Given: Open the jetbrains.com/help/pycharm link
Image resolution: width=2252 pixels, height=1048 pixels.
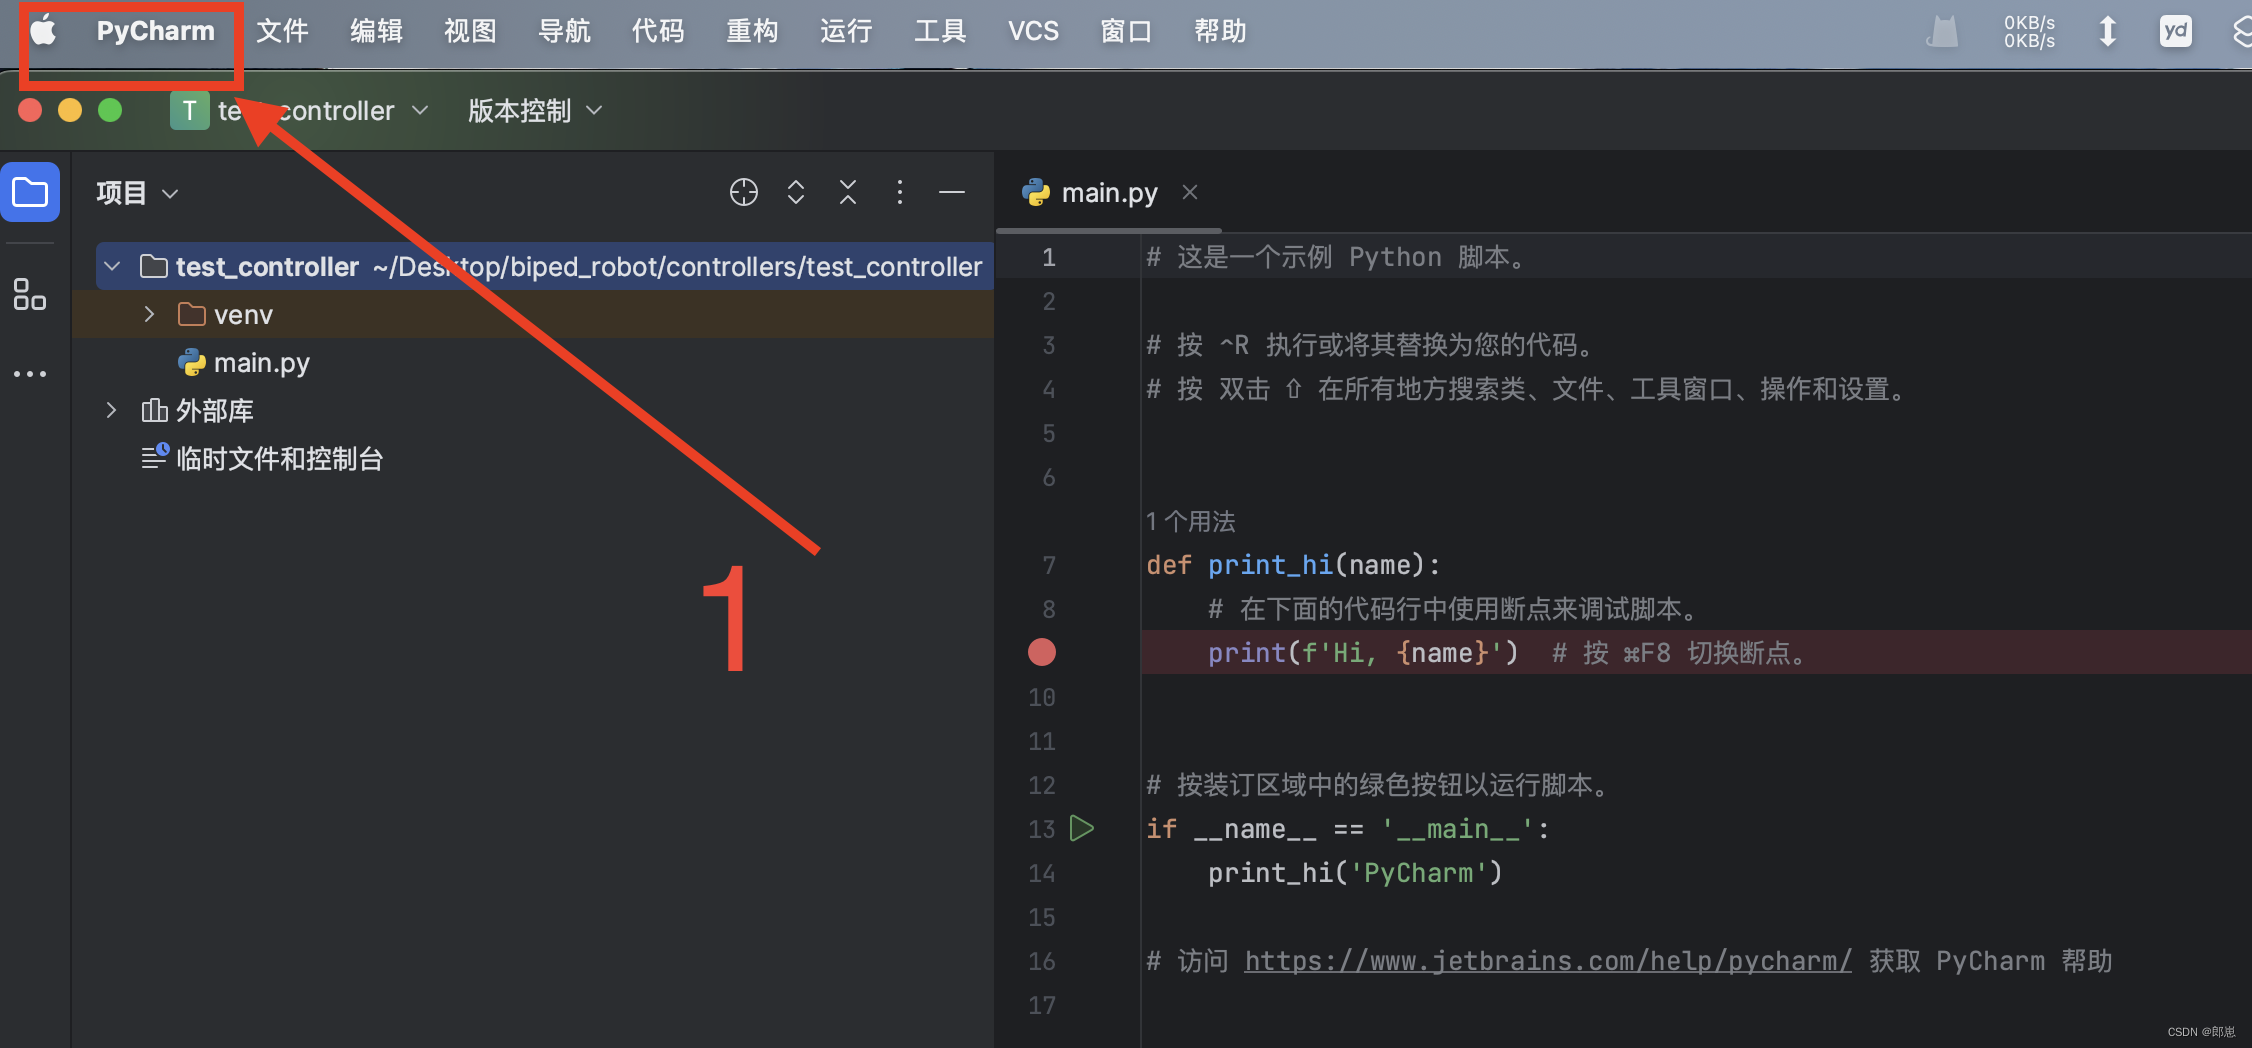Looking at the screenshot, I should pos(1548,961).
